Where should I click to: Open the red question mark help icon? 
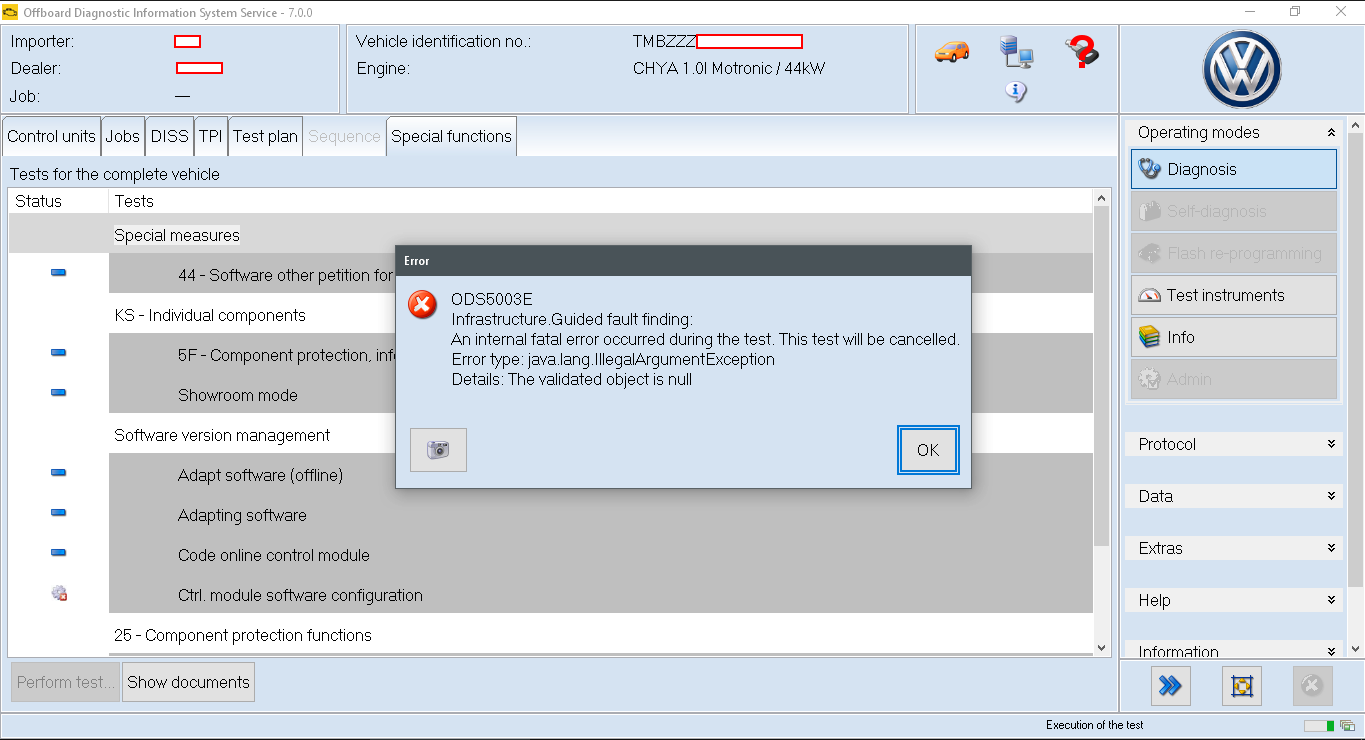[1082, 51]
